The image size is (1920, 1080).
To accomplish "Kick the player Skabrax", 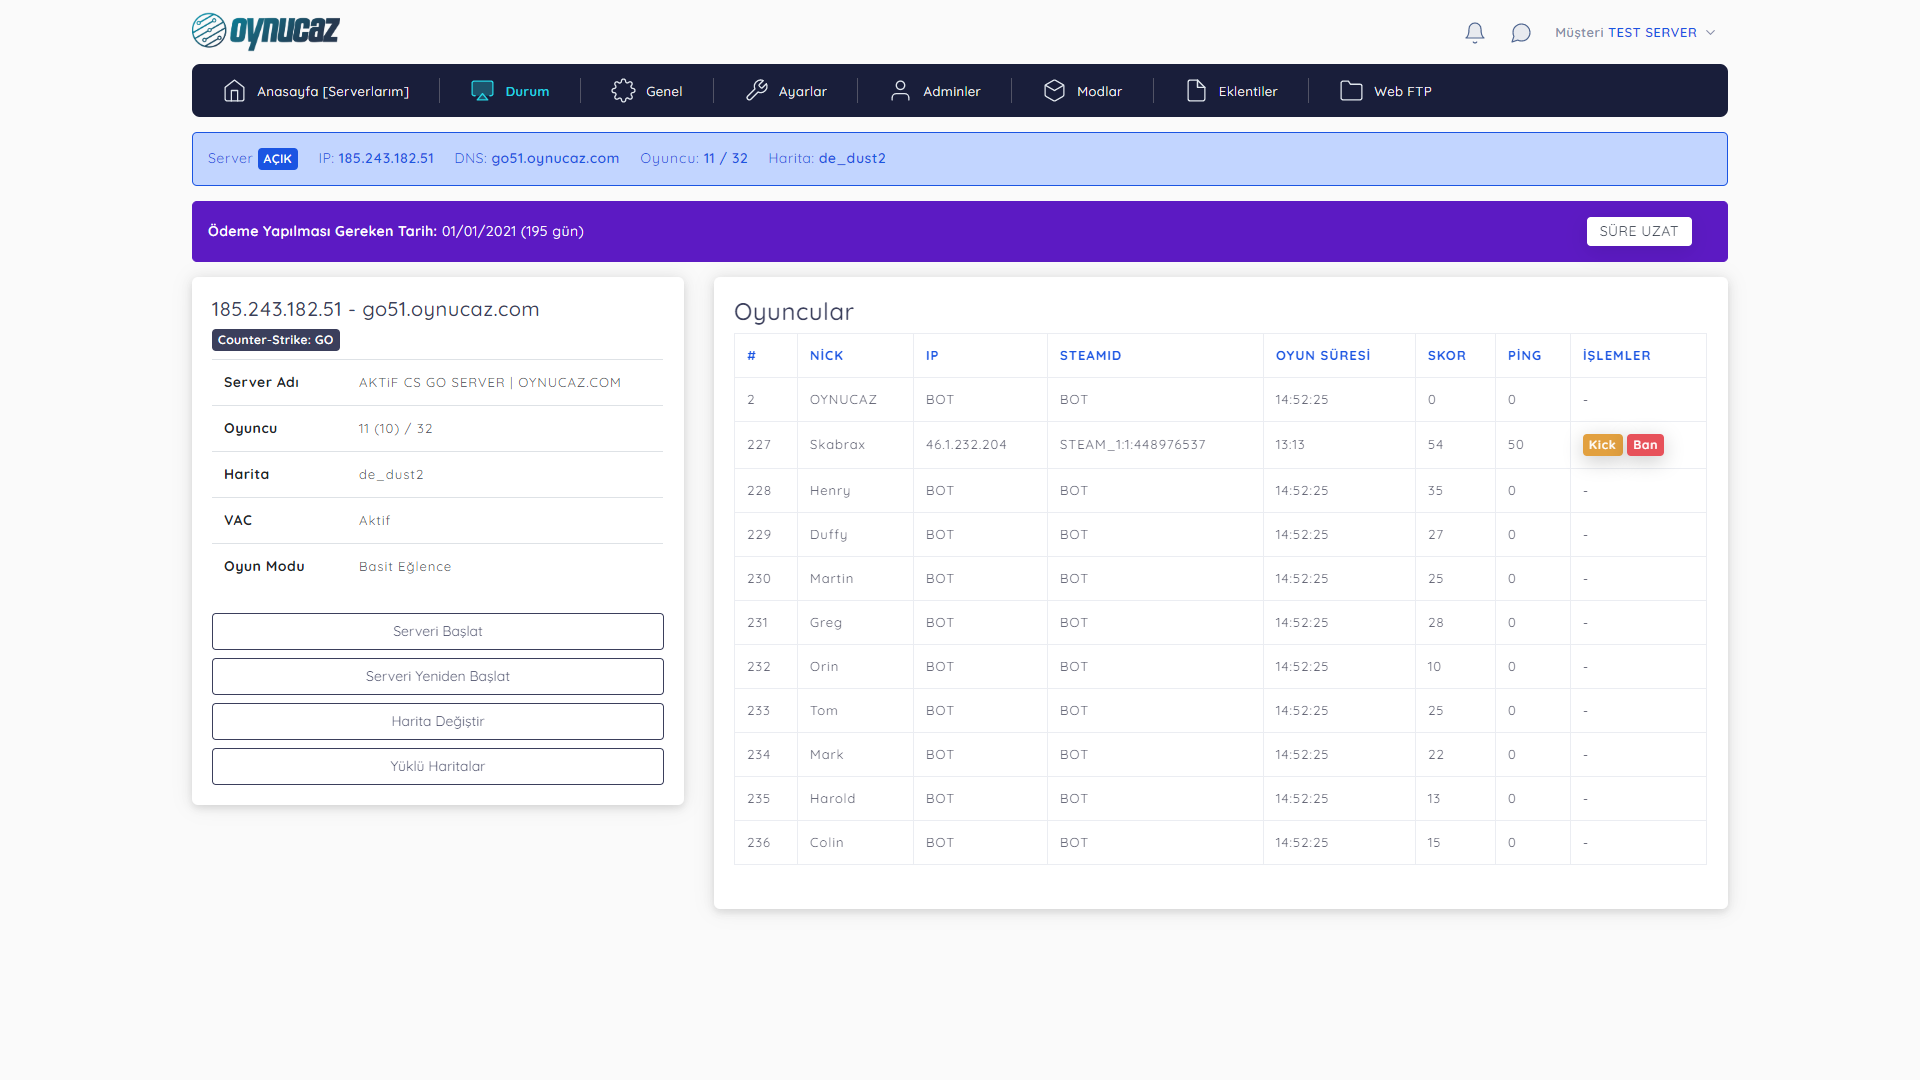I will pos(1602,445).
